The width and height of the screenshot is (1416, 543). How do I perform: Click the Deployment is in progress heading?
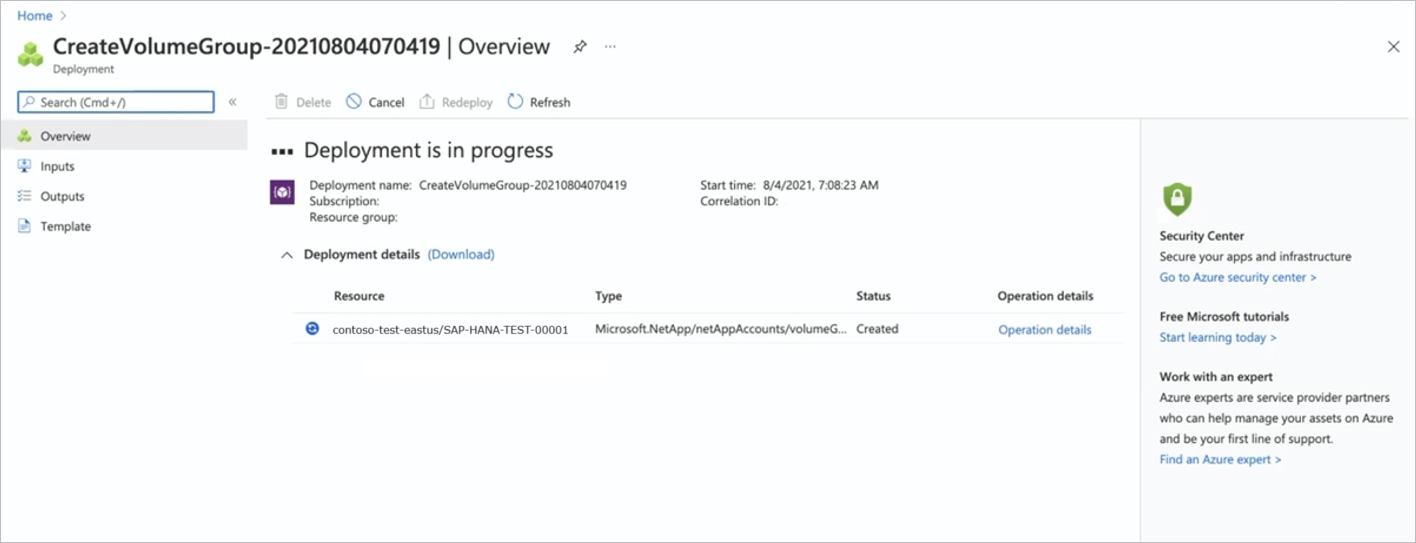(428, 150)
